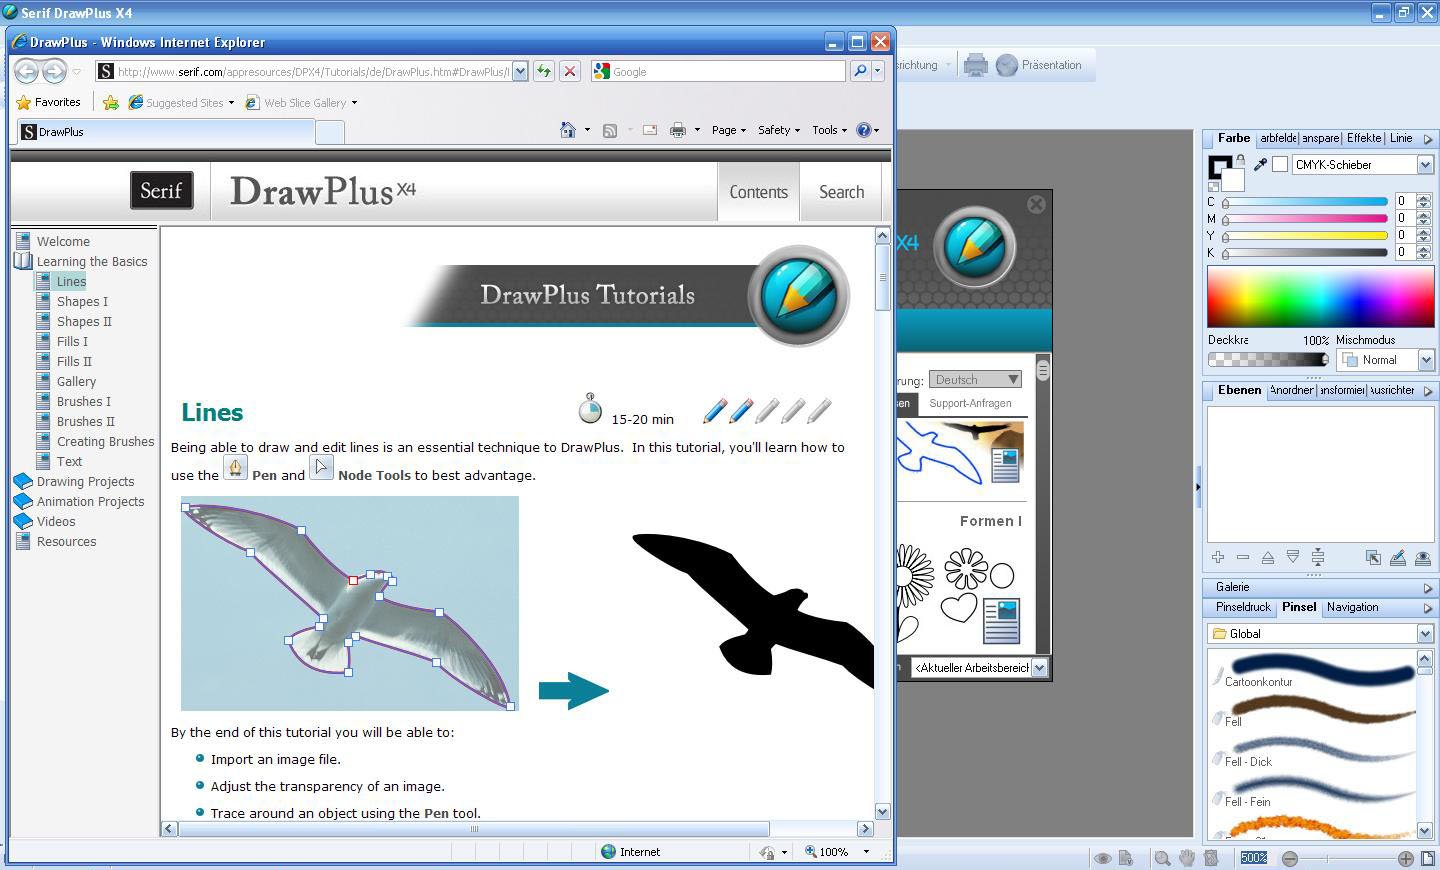Viewport: 1440px width, 870px height.
Task: Open the IE Page menu
Action: pyautogui.click(x=728, y=130)
